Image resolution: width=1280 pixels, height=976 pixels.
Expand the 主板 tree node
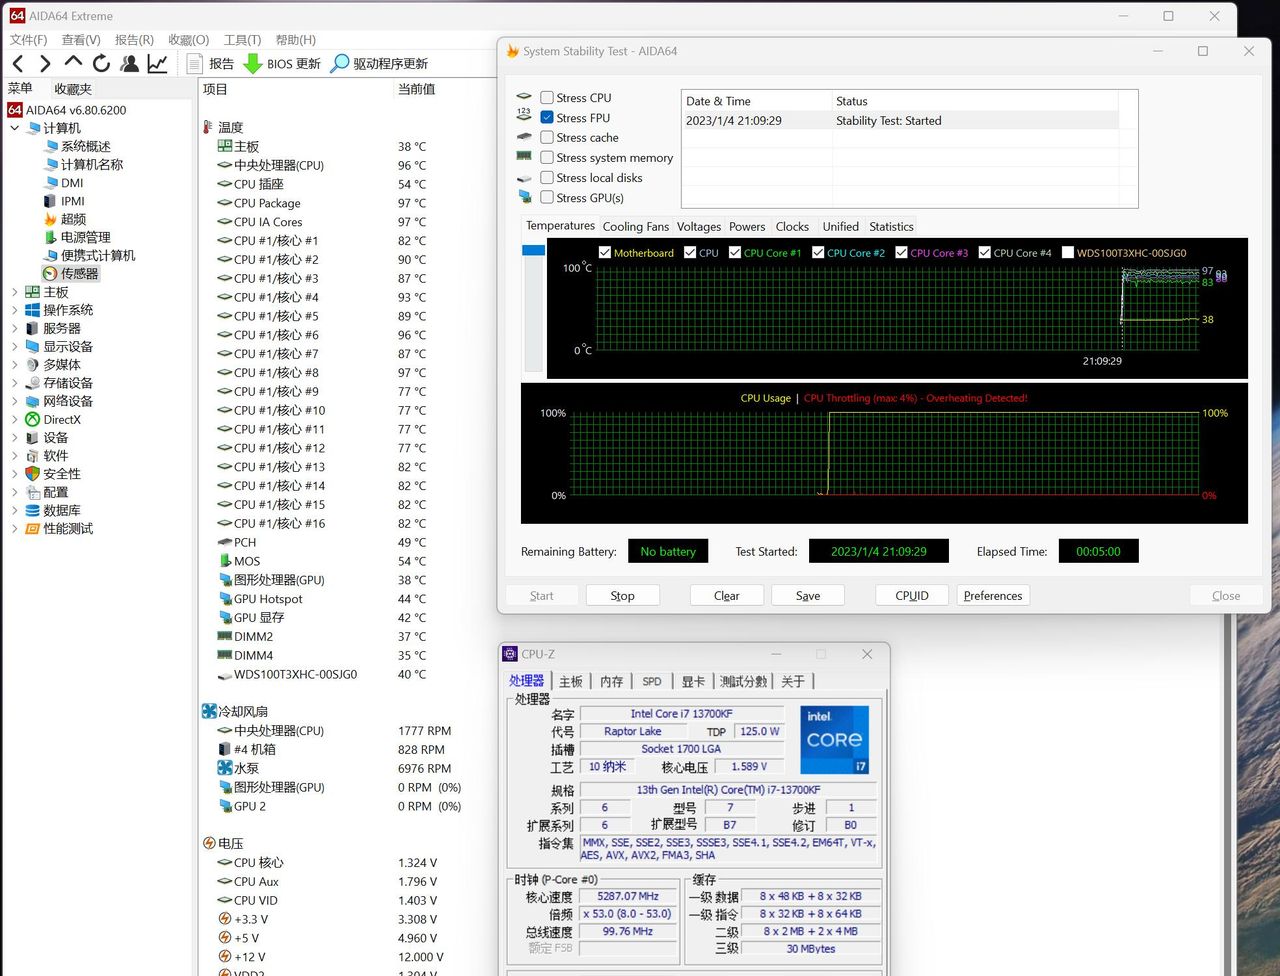(x=14, y=292)
